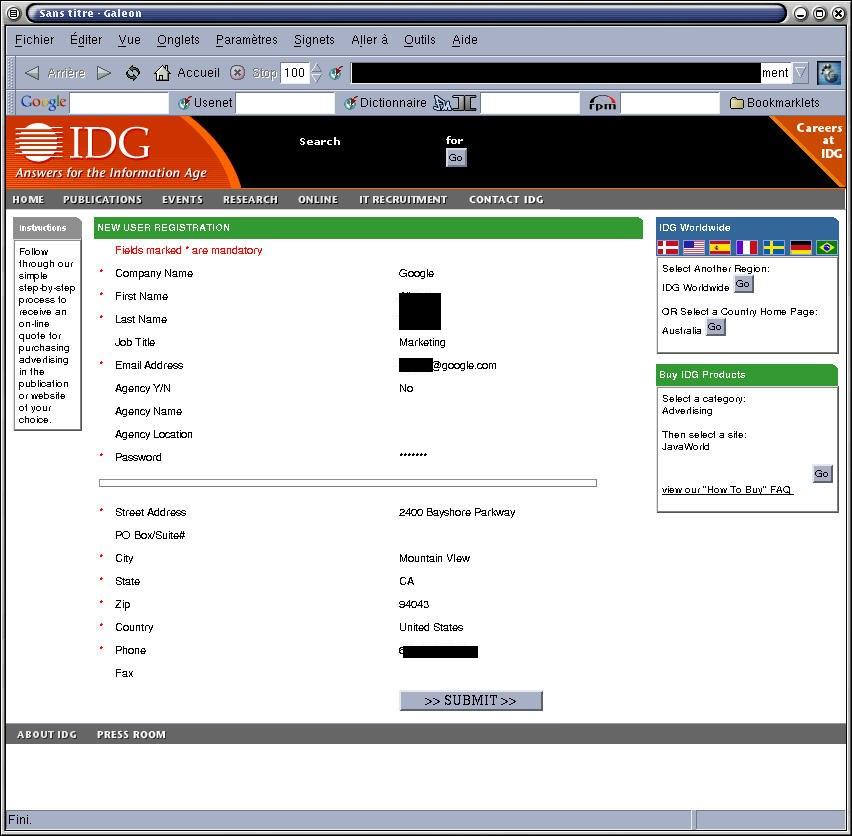The width and height of the screenshot is (852, 836).
Task: Go to ONLINE navigation tab
Action: (x=318, y=199)
